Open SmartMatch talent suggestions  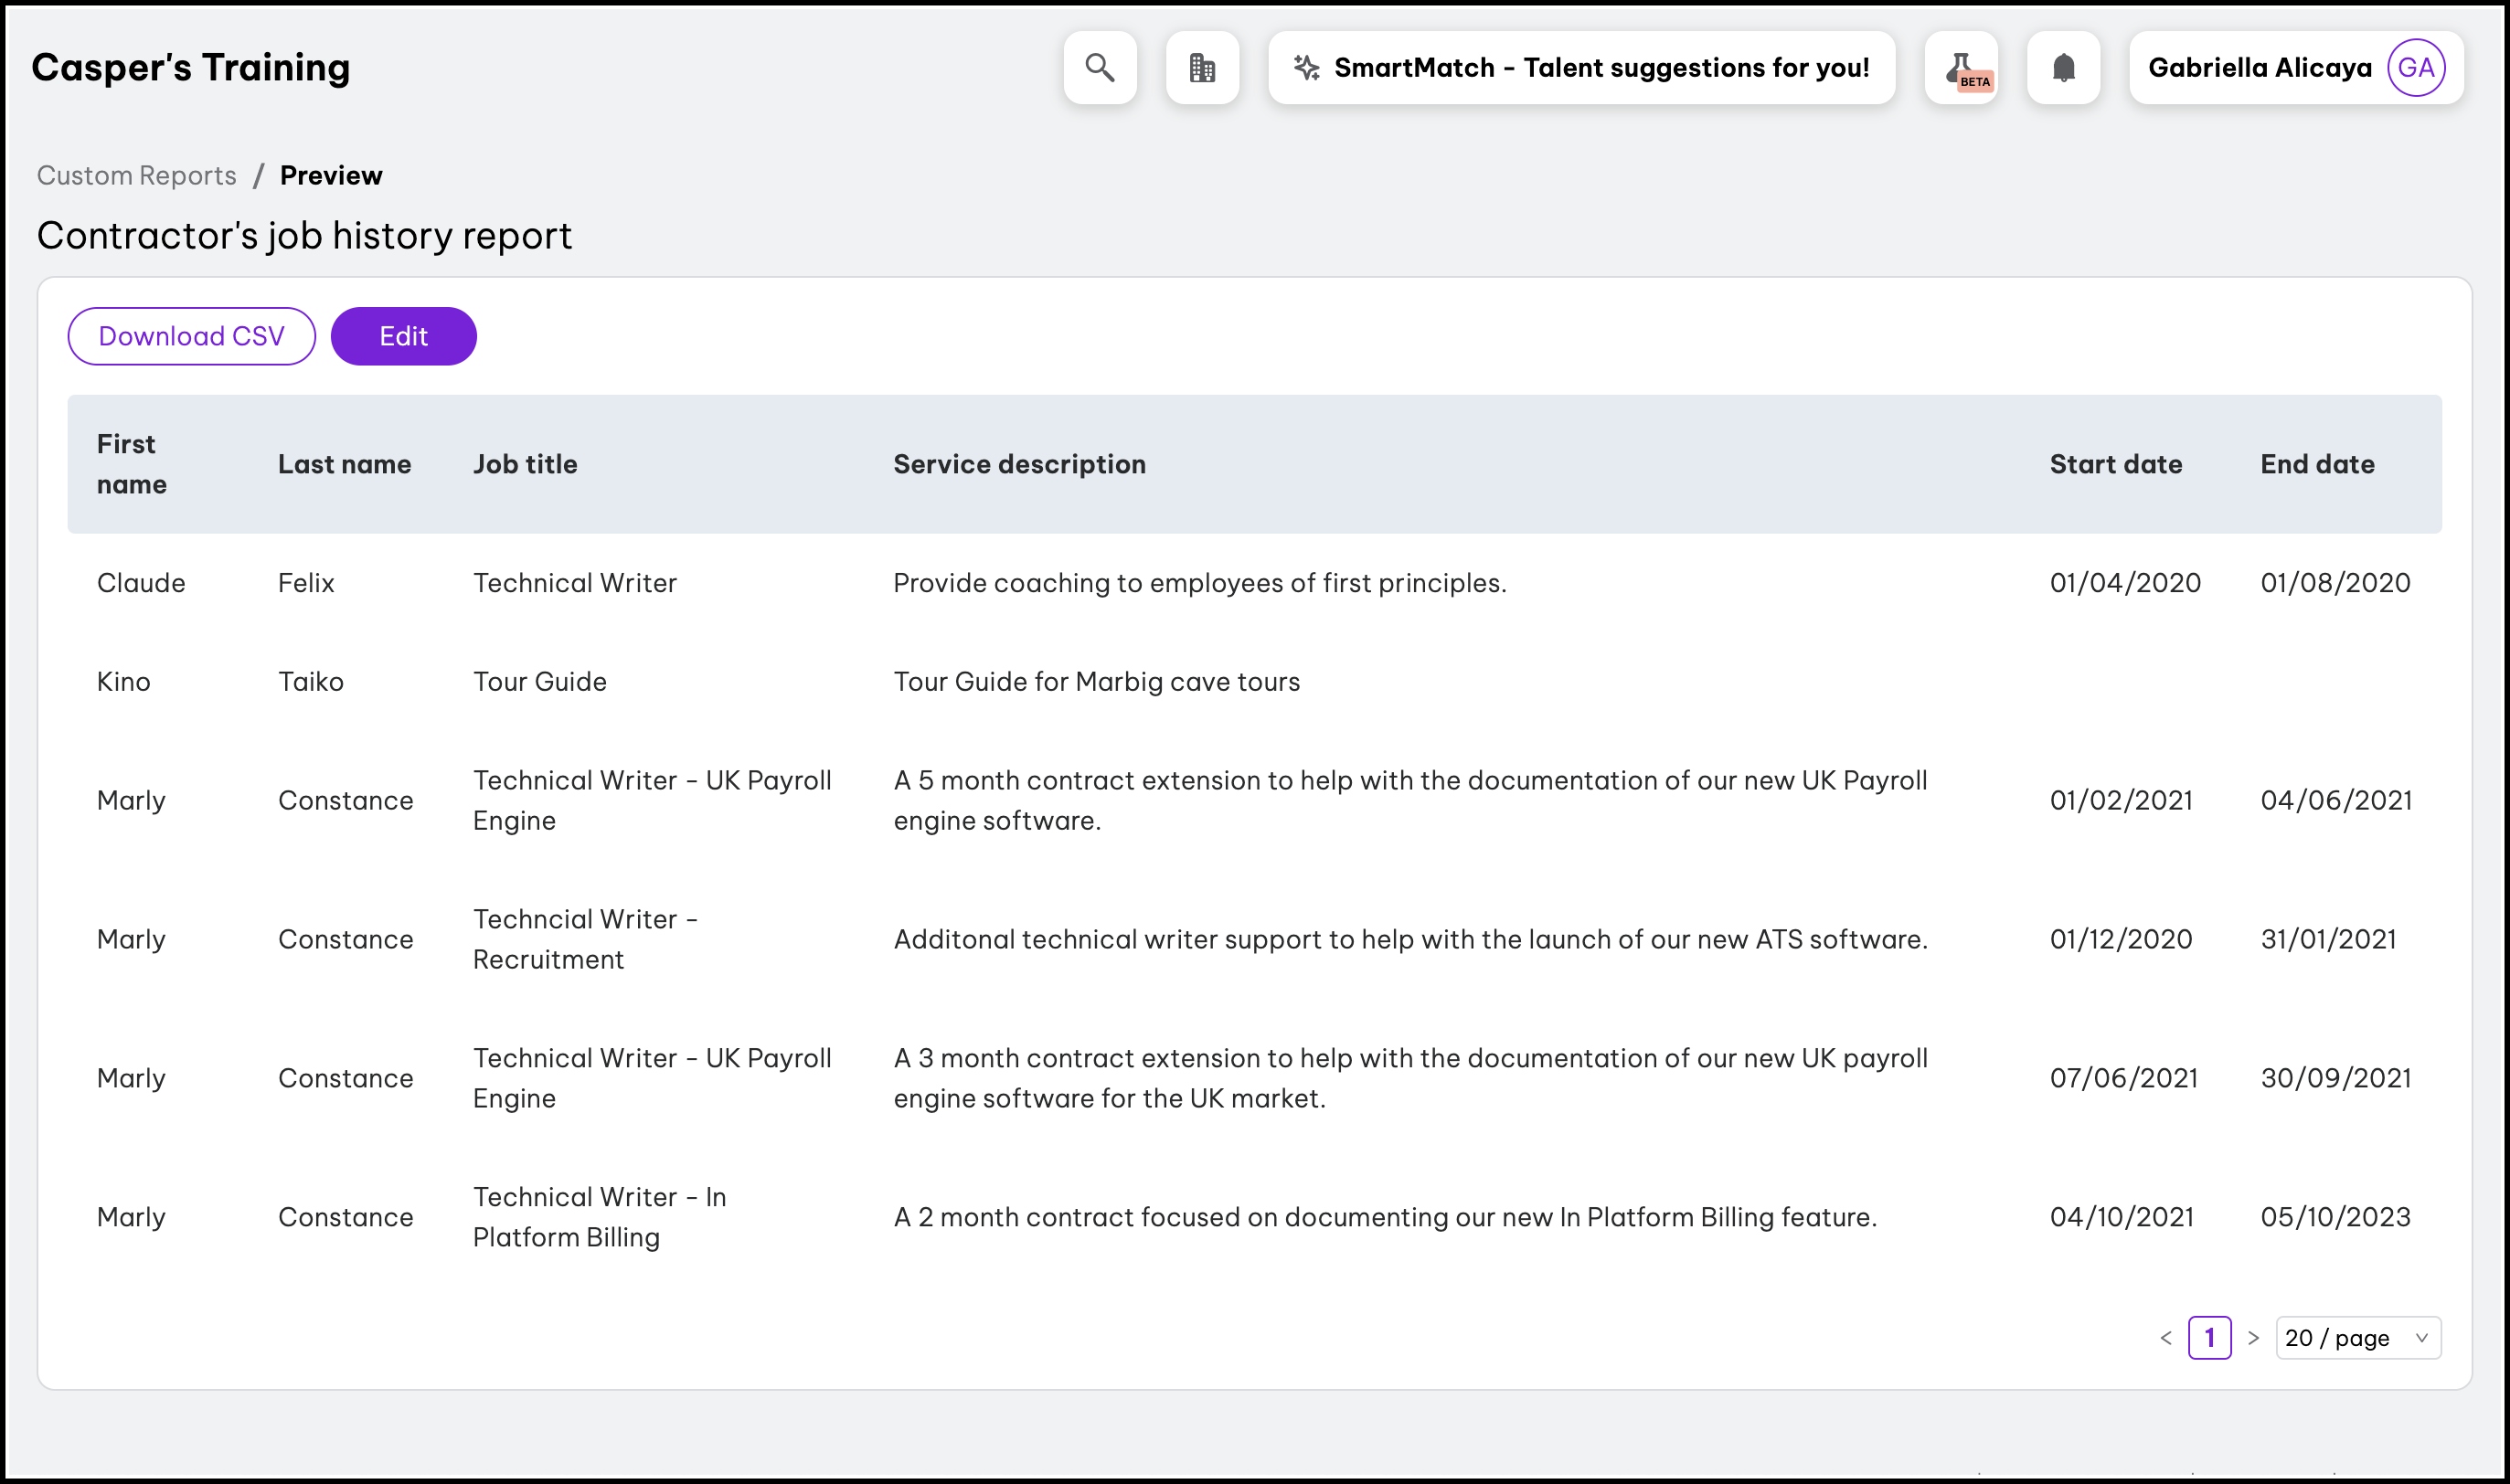(1600, 68)
